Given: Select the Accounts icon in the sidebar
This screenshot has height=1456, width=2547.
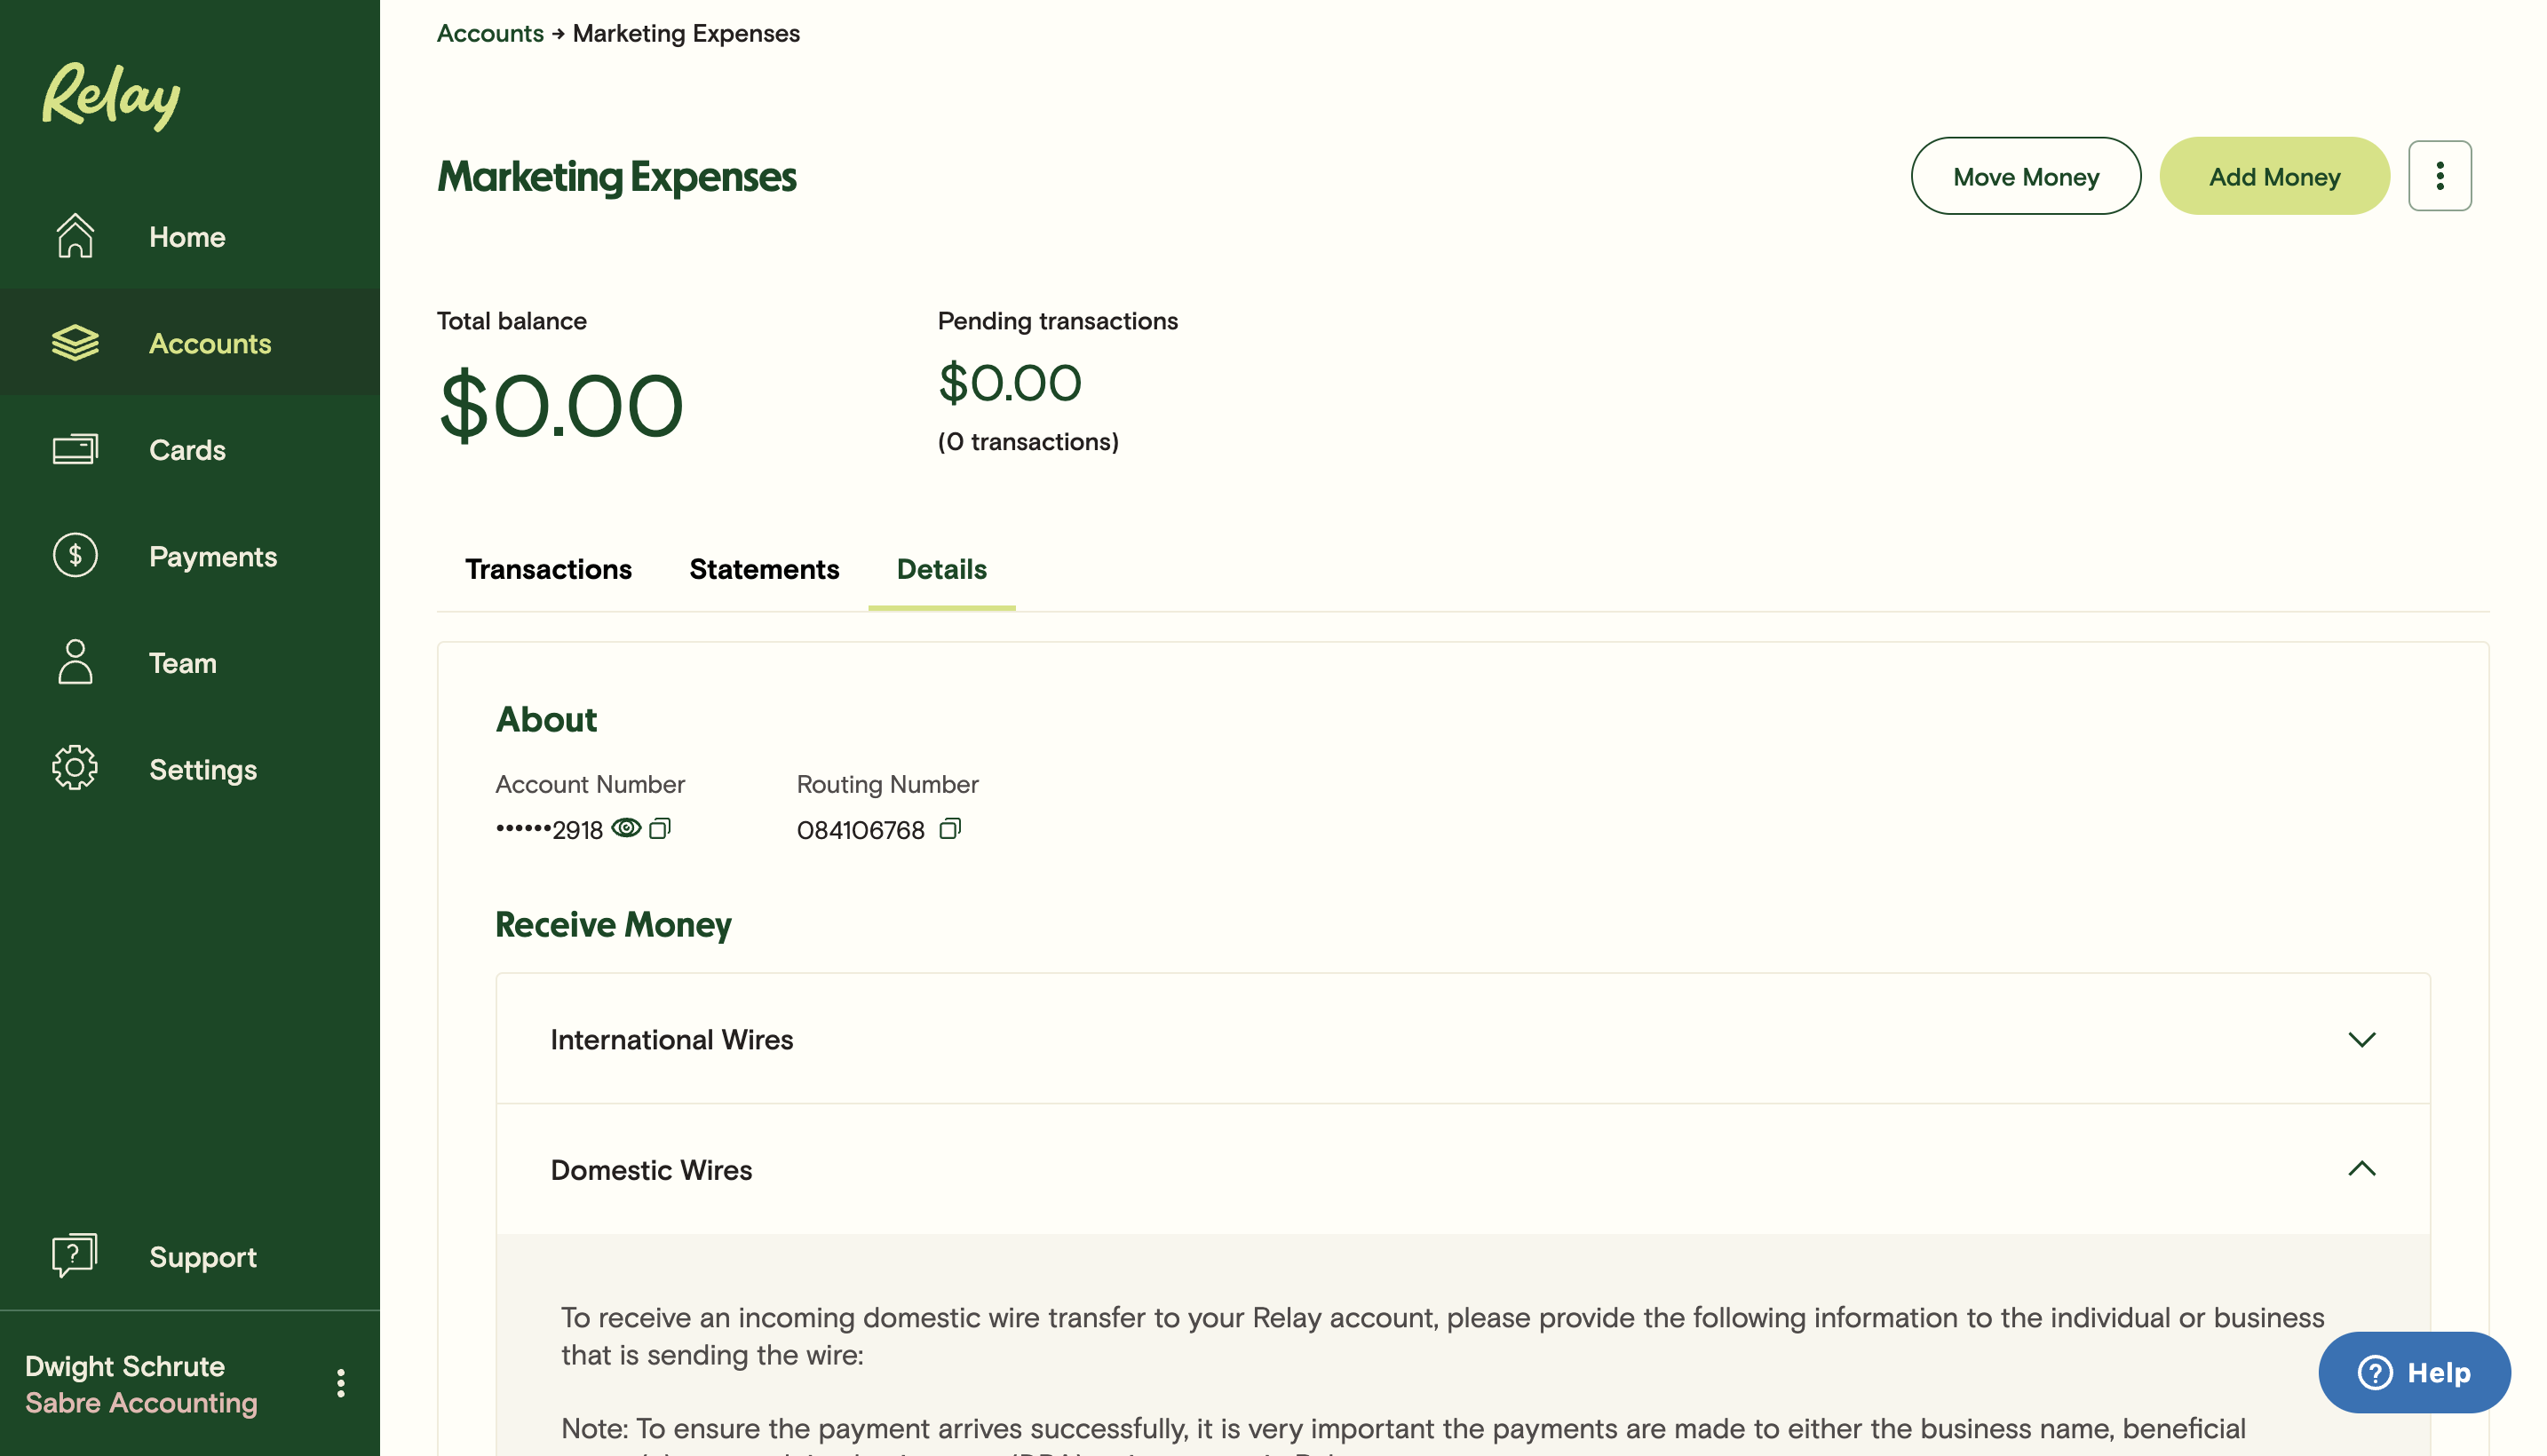Looking at the screenshot, I should (76, 343).
